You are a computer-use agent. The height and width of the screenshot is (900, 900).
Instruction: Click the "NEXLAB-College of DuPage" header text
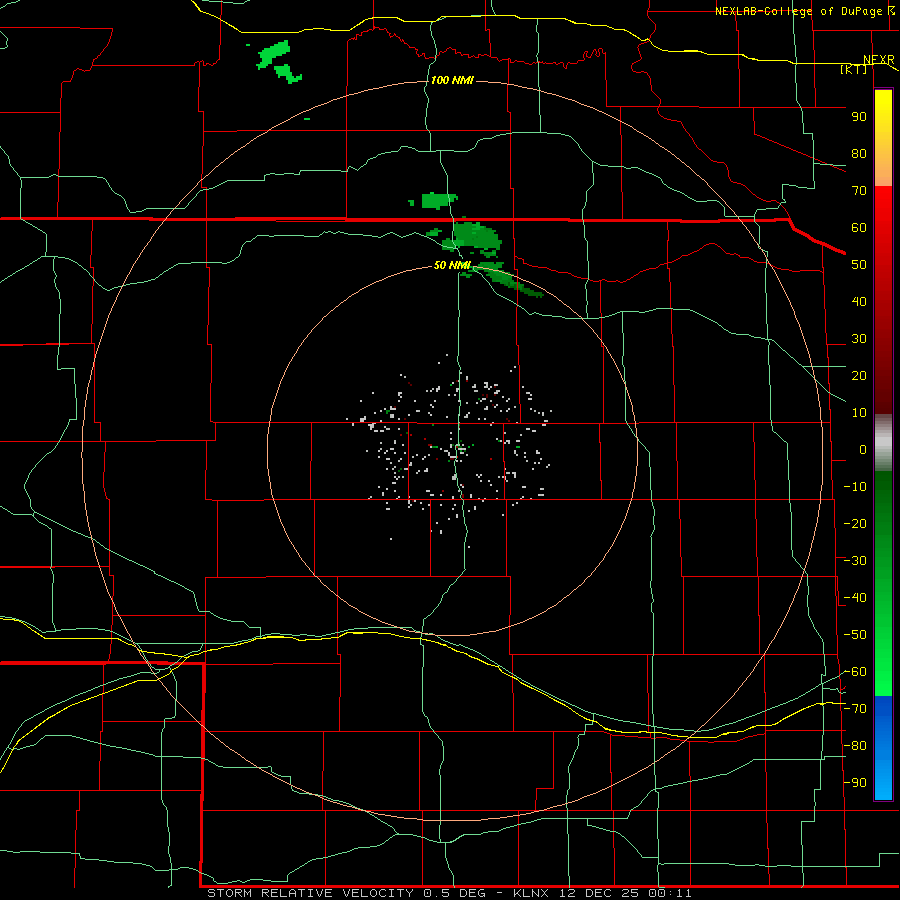[798, 11]
